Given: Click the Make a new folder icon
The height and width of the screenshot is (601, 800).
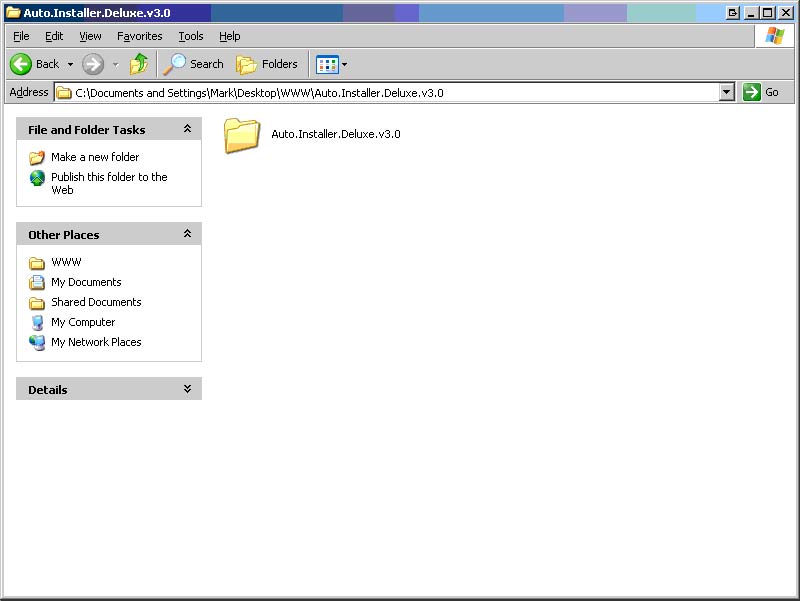Looking at the screenshot, I should pyautogui.click(x=37, y=158).
